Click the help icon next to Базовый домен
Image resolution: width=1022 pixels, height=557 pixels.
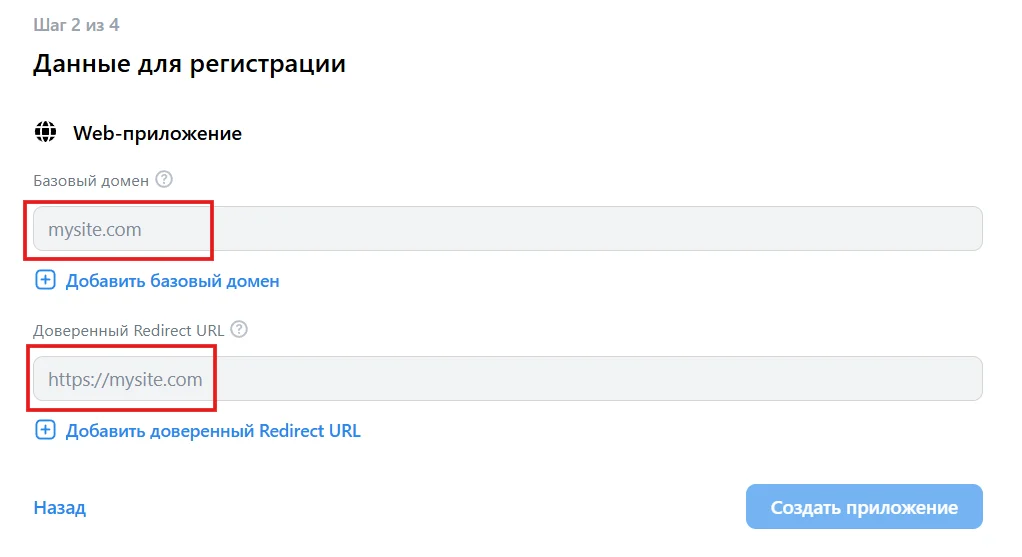[165, 180]
